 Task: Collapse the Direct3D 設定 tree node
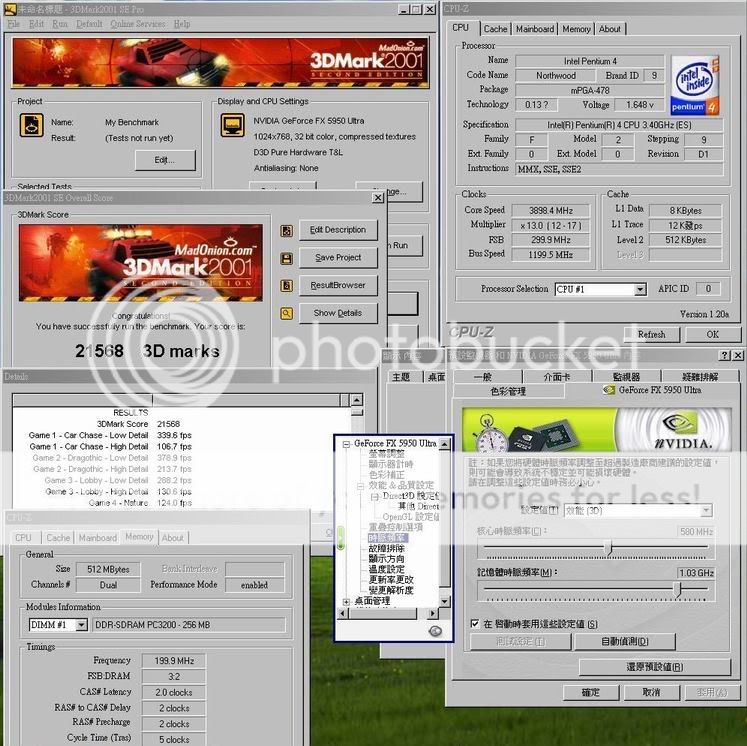tap(375, 496)
